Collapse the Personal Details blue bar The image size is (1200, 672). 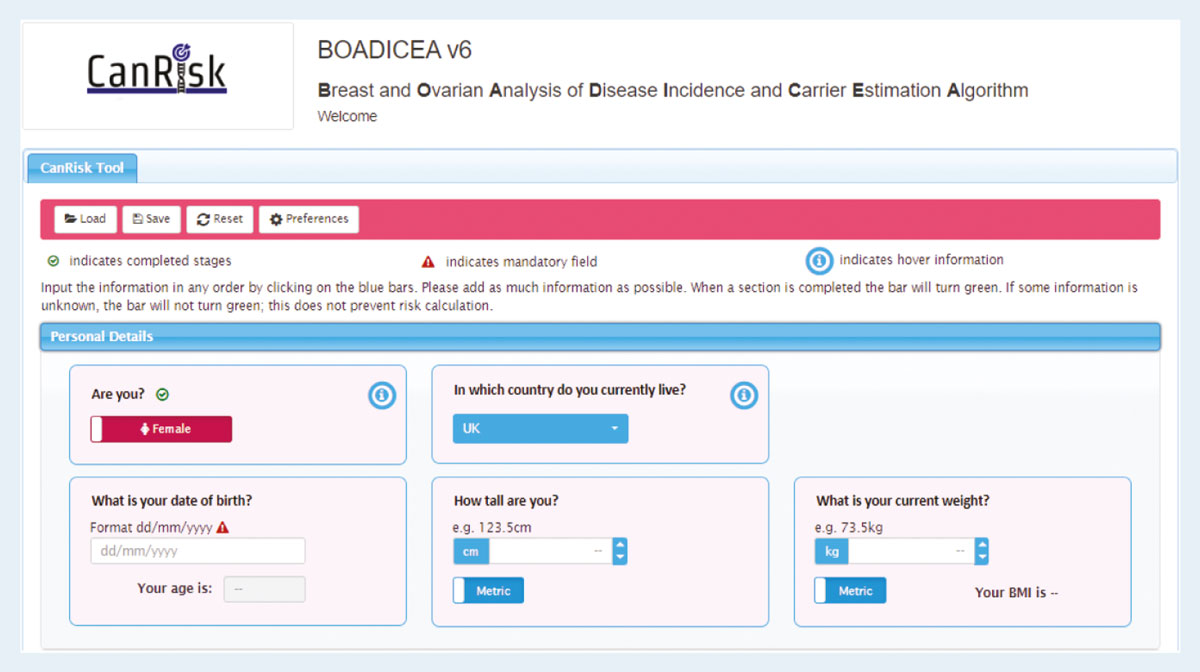click(x=600, y=337)
